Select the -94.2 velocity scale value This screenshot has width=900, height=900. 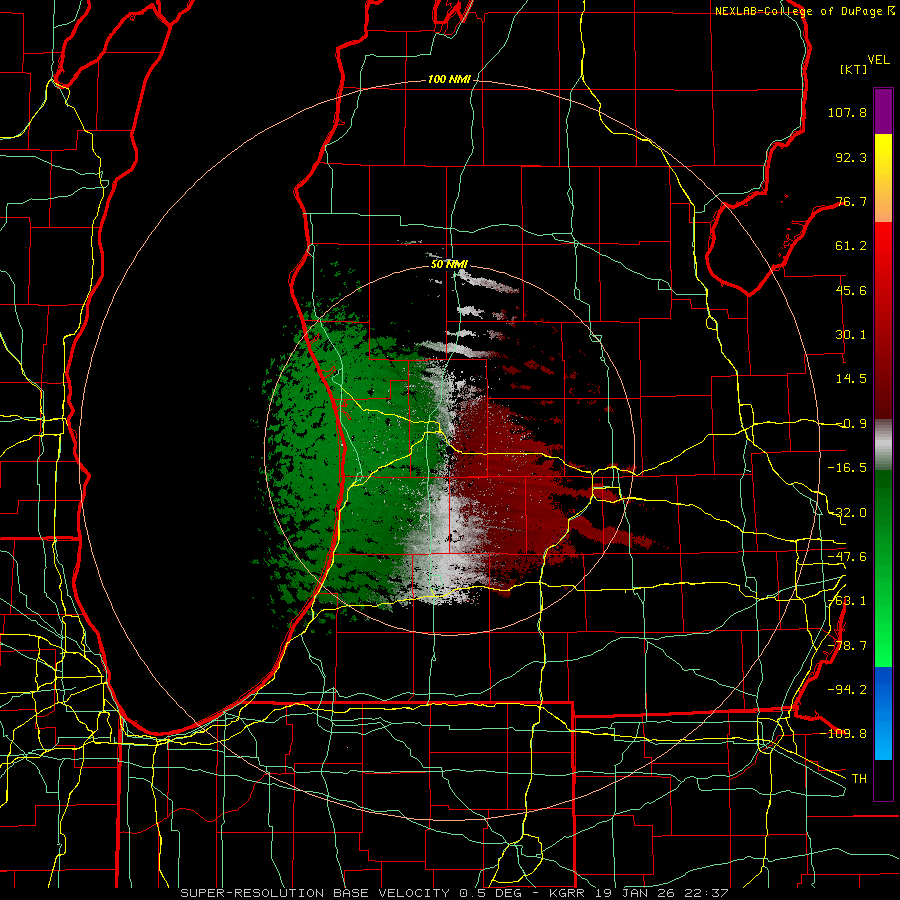847,690
